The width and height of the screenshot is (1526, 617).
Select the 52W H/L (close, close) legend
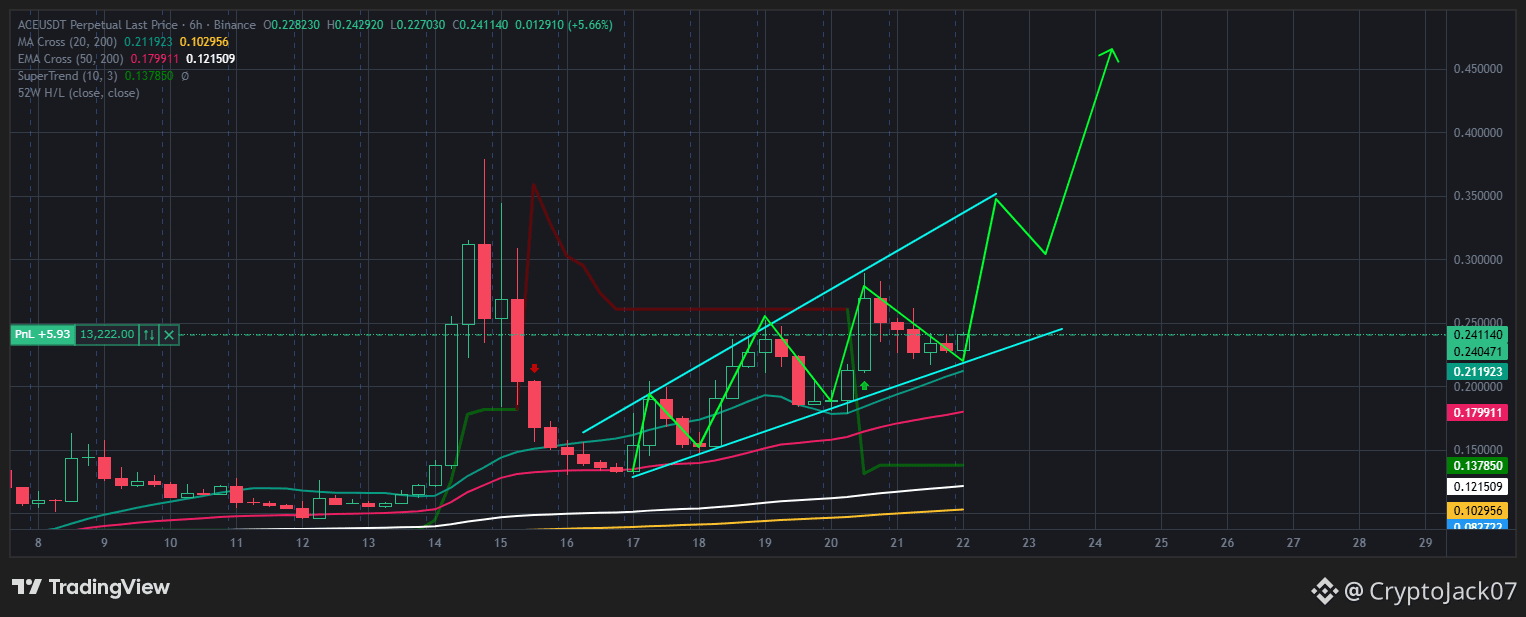[x=79, y=92]
